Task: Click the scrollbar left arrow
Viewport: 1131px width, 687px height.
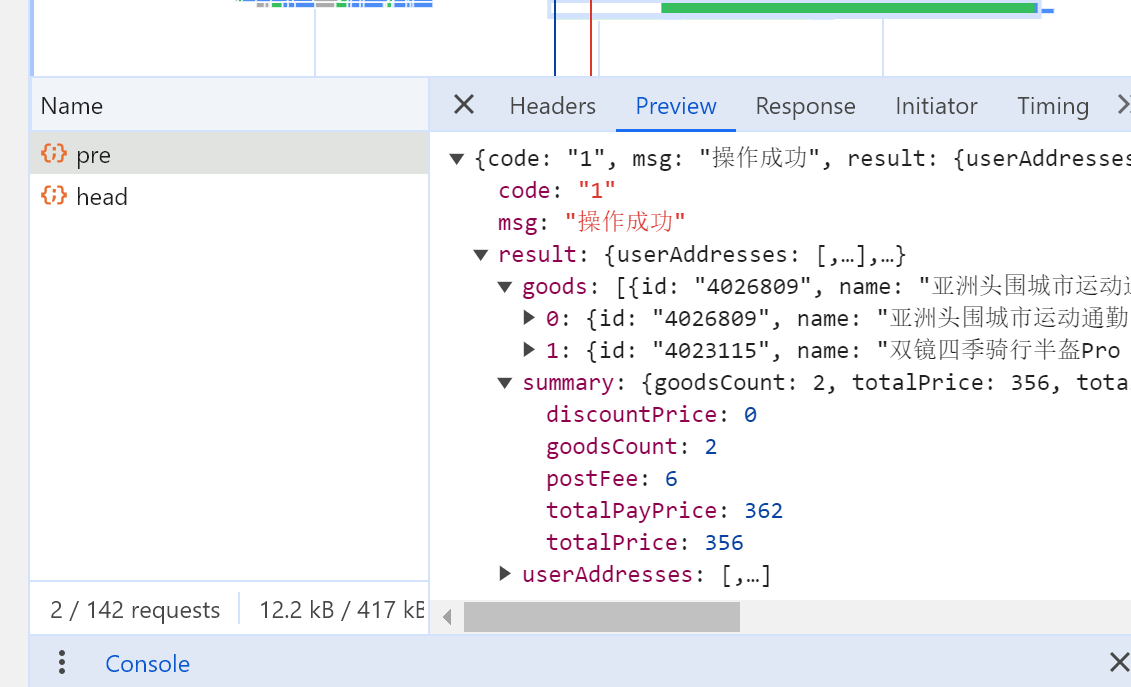Action: click(x=447, y=617)
